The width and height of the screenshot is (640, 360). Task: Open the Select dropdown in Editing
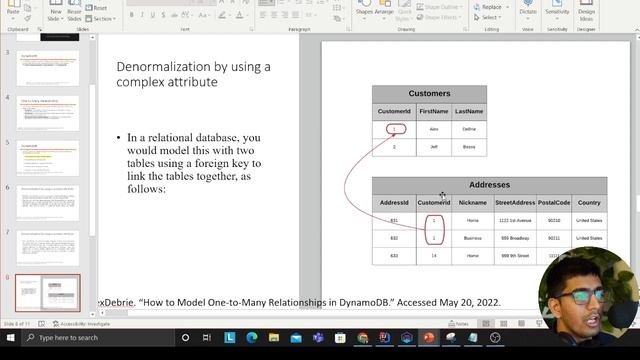[x=487, y=18]
